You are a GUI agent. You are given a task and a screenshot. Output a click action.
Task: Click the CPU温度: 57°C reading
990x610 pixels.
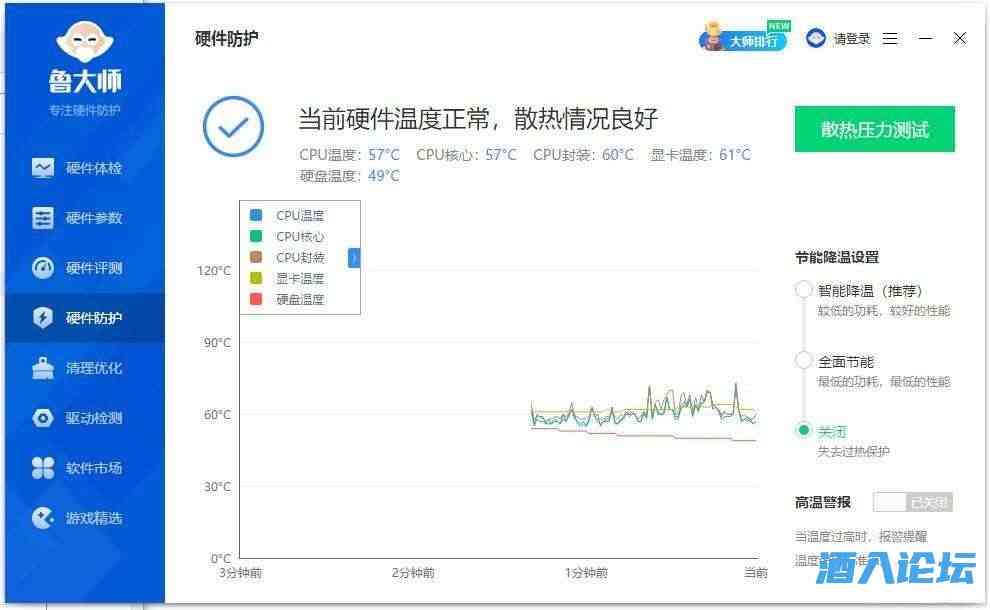pos(349,155)
